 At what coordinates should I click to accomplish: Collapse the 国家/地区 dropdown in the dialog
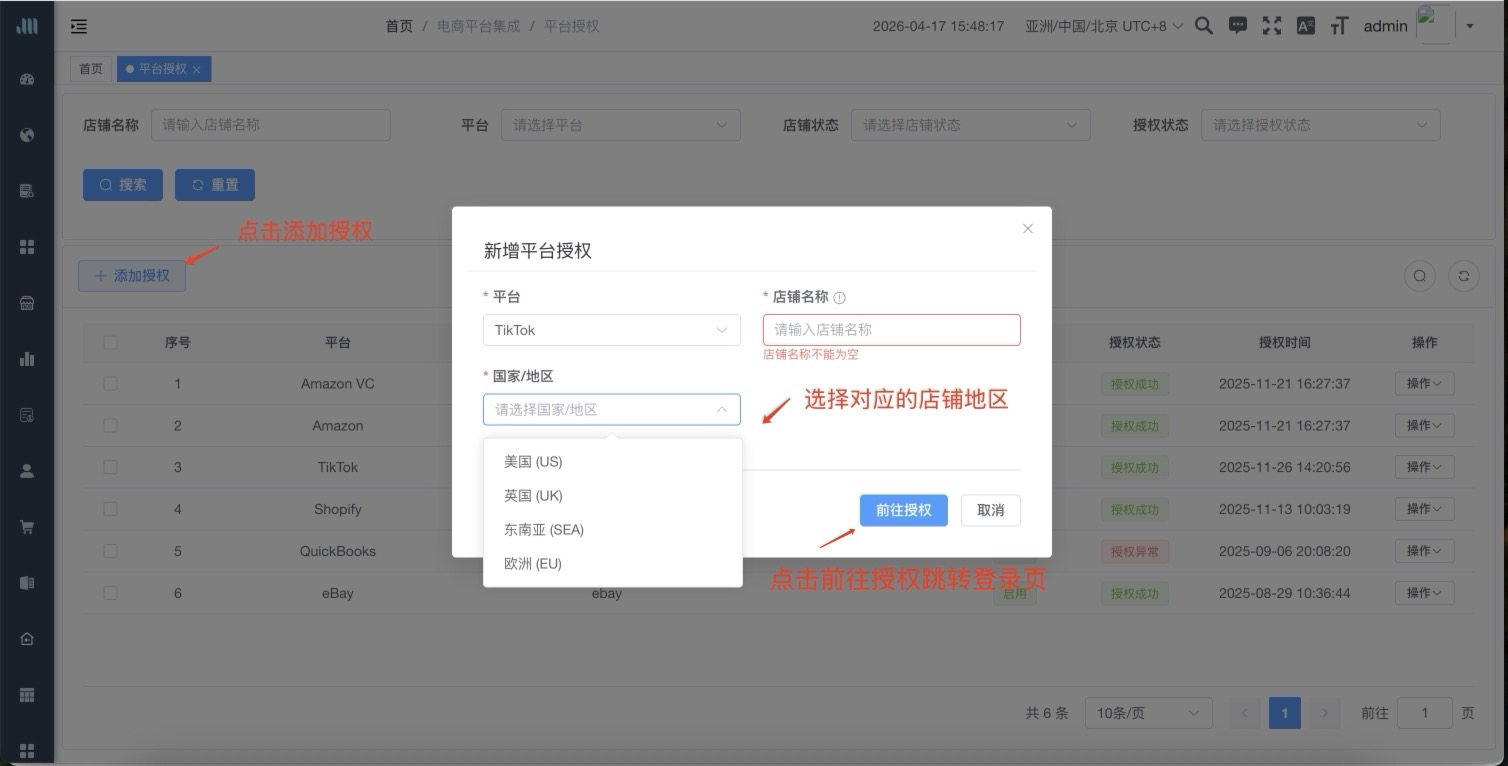point(612,409)
